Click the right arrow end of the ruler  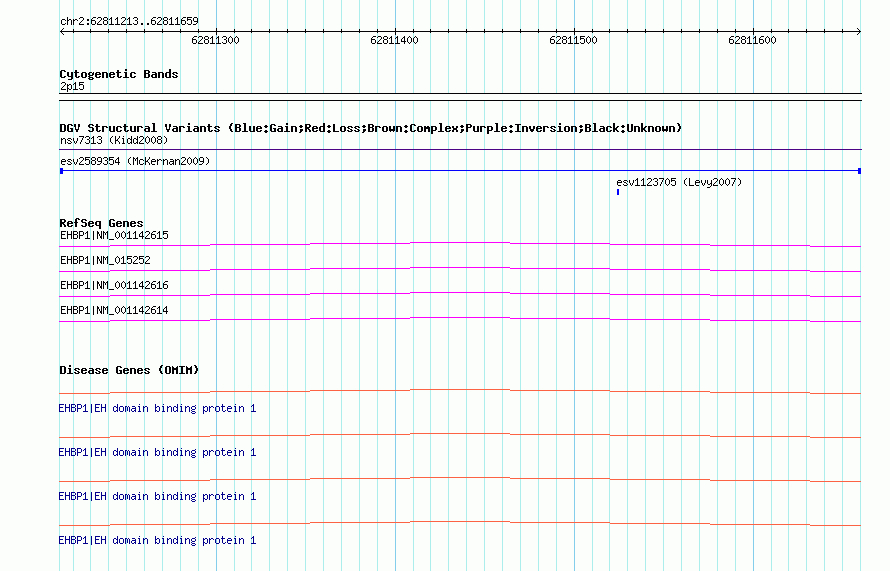point(859,31)
